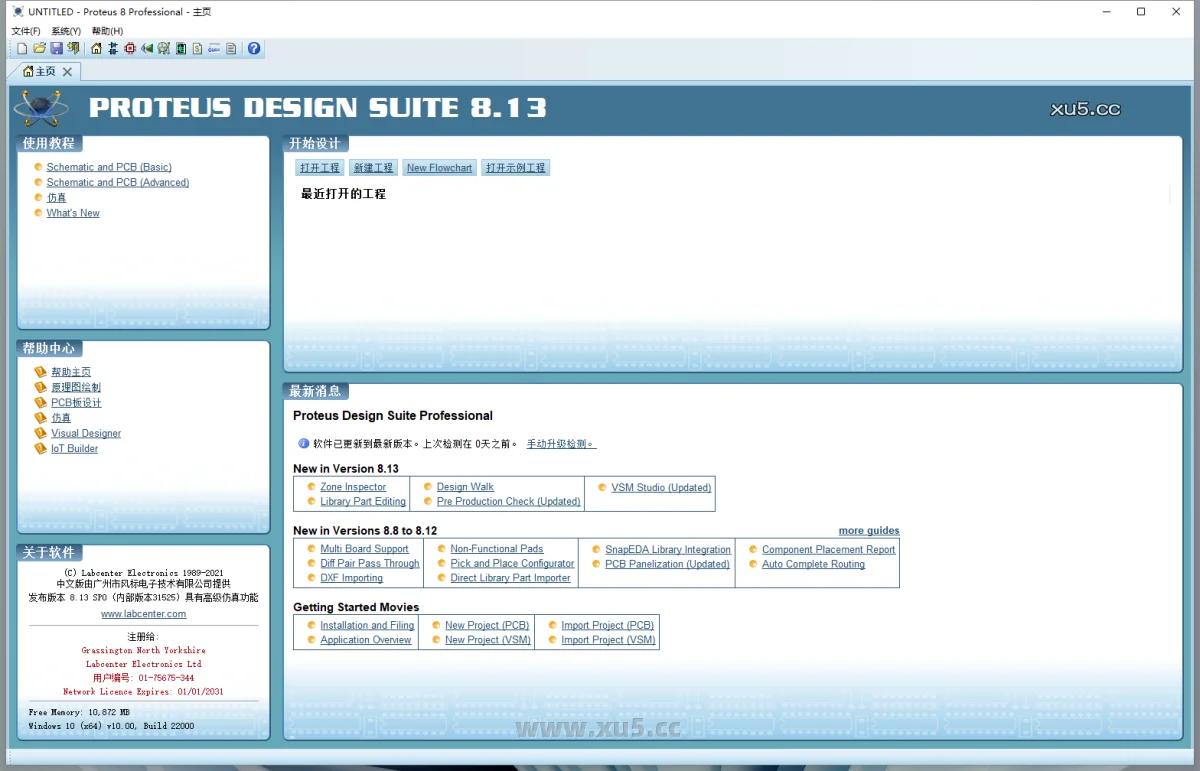Open the Design Explorer toolbar icon
The height and width of the screenshot is (771, 1200).
pos(180,48)
